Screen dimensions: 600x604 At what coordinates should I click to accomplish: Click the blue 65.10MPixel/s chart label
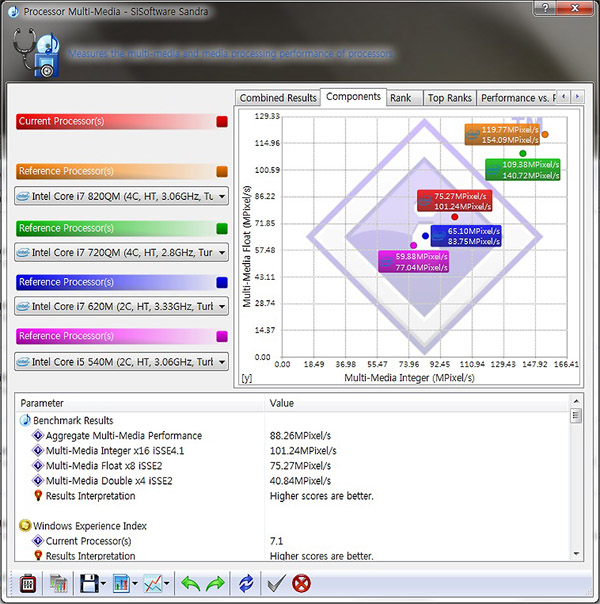click(x=466, y=236)
